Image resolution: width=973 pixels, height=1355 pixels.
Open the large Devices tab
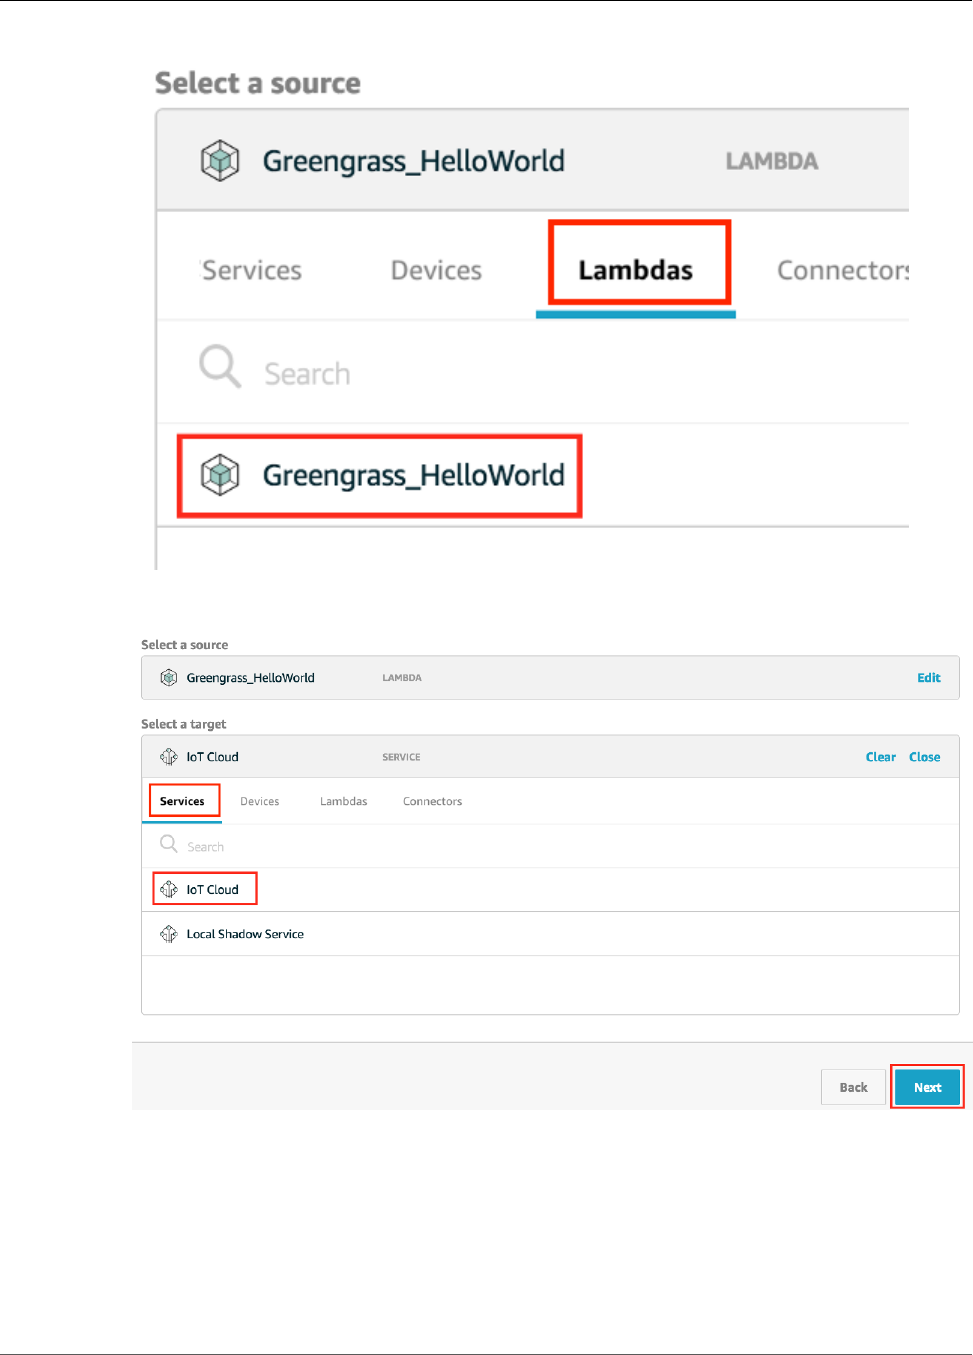point(436,270)
